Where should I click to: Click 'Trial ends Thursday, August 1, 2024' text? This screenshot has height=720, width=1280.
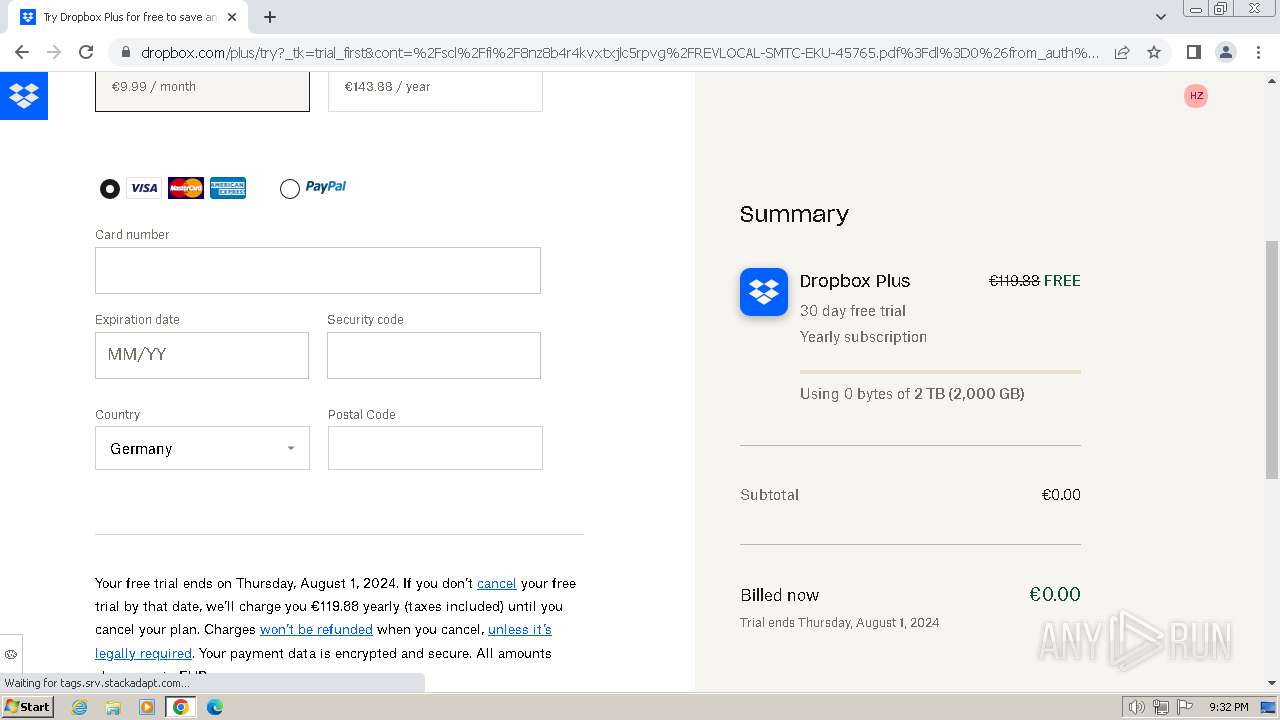pos(840,622)
